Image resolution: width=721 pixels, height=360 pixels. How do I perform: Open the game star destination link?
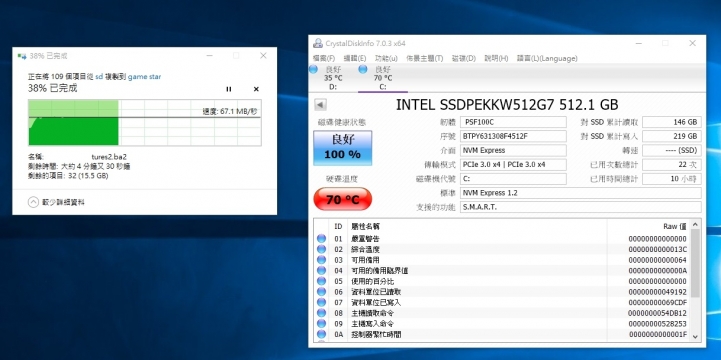[144, 77]
